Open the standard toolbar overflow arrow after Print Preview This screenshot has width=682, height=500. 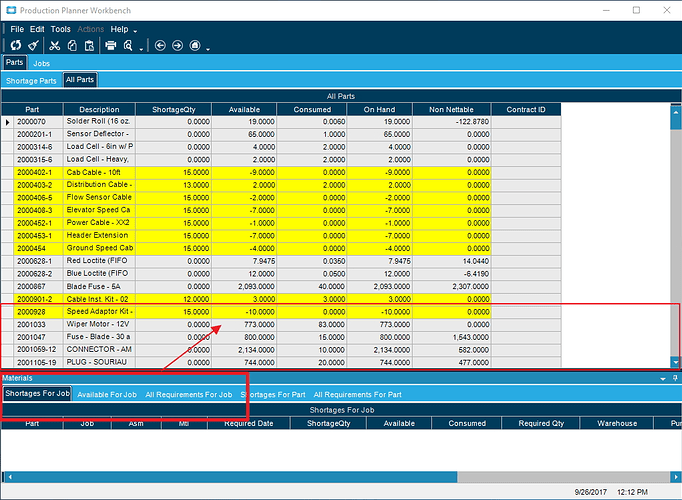(141, 49)
